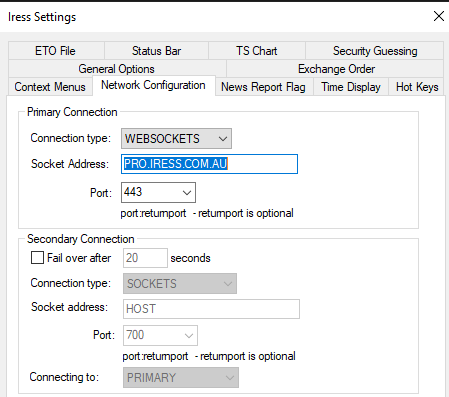Screen dimensions: 449x397
Task: Click the Iress Settings window title
Action: 42,17
